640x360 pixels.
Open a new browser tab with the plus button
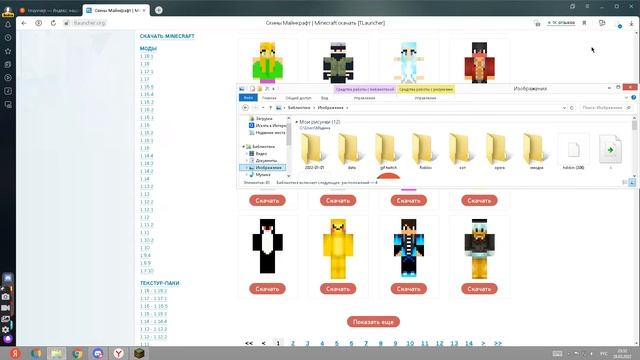[159, 10]
